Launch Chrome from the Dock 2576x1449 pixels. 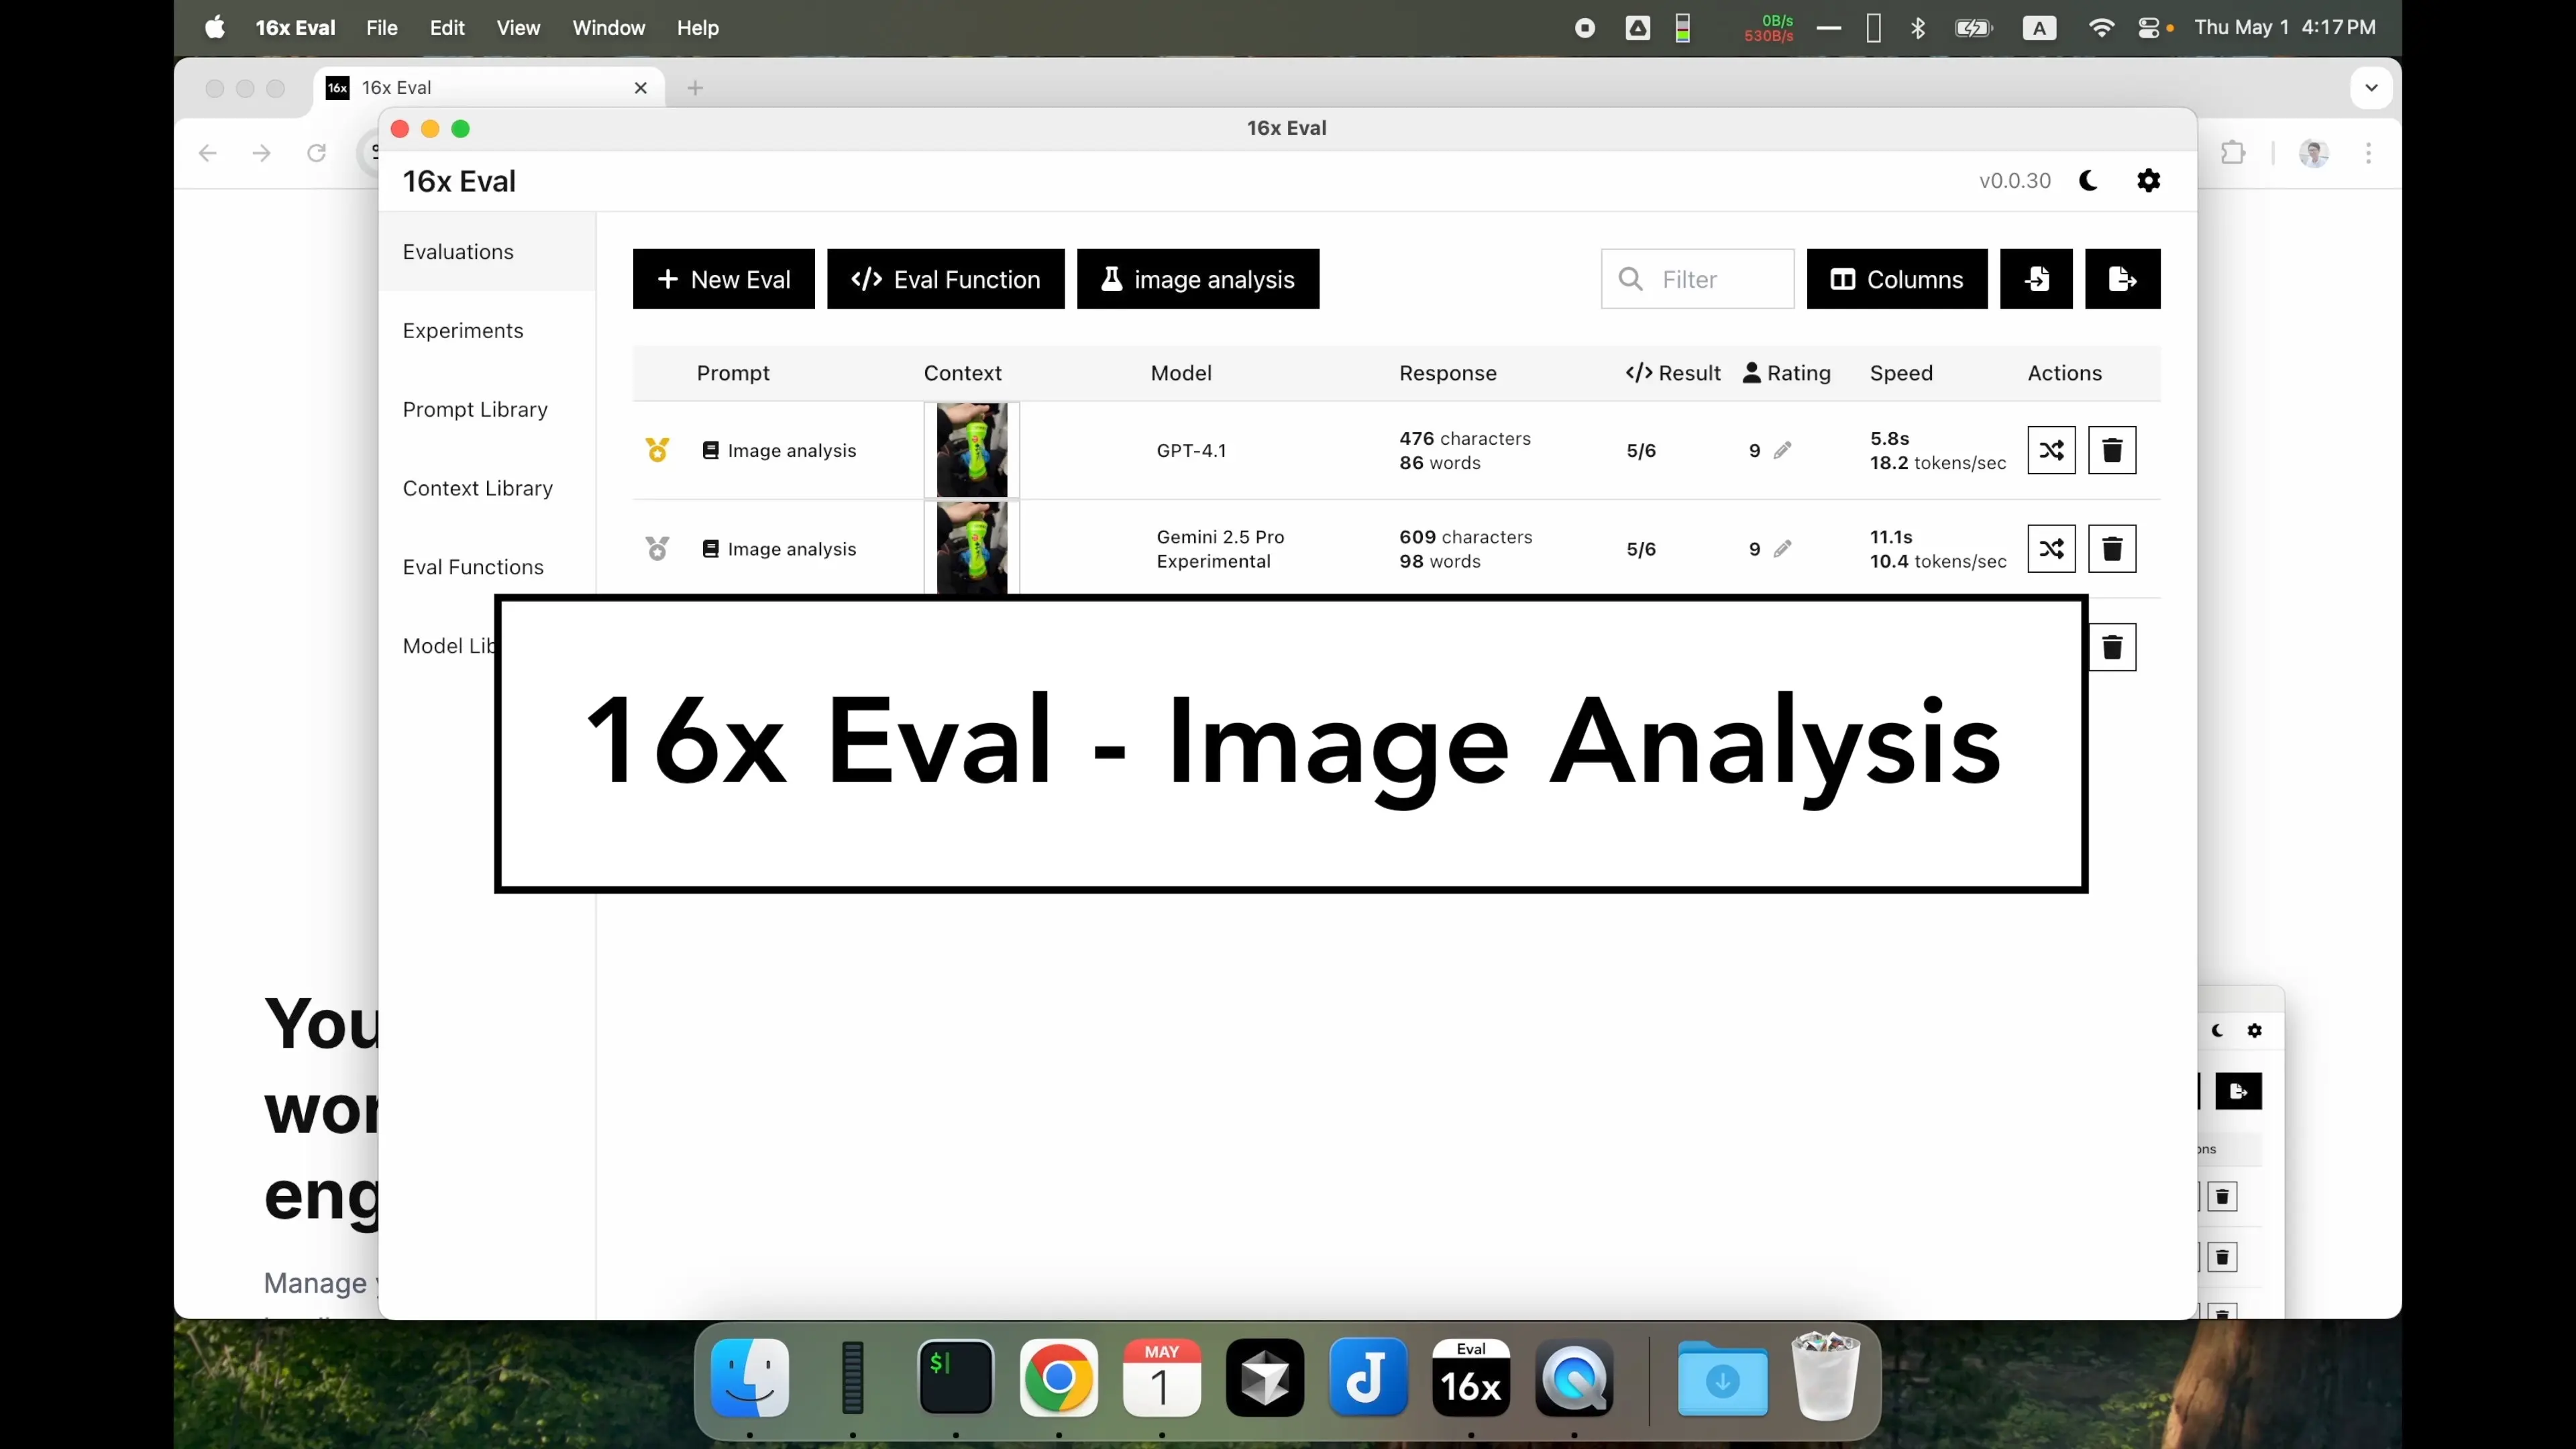1058,1378
